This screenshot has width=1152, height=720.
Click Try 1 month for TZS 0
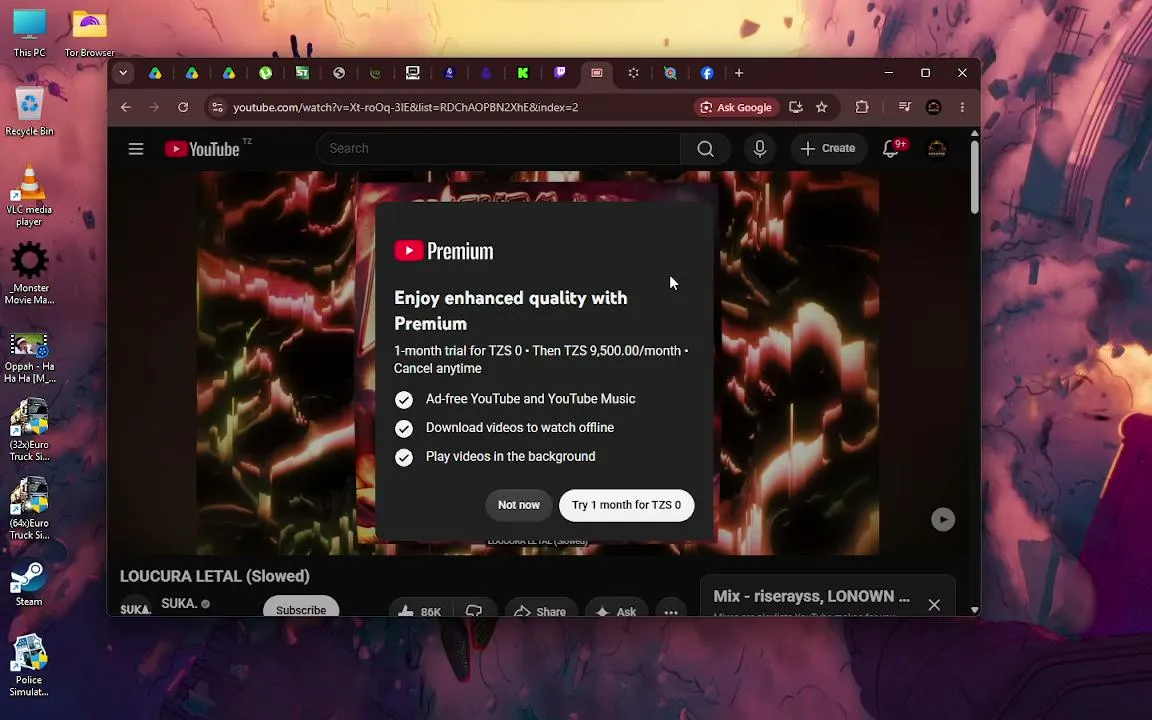click(x=626, y=505)
